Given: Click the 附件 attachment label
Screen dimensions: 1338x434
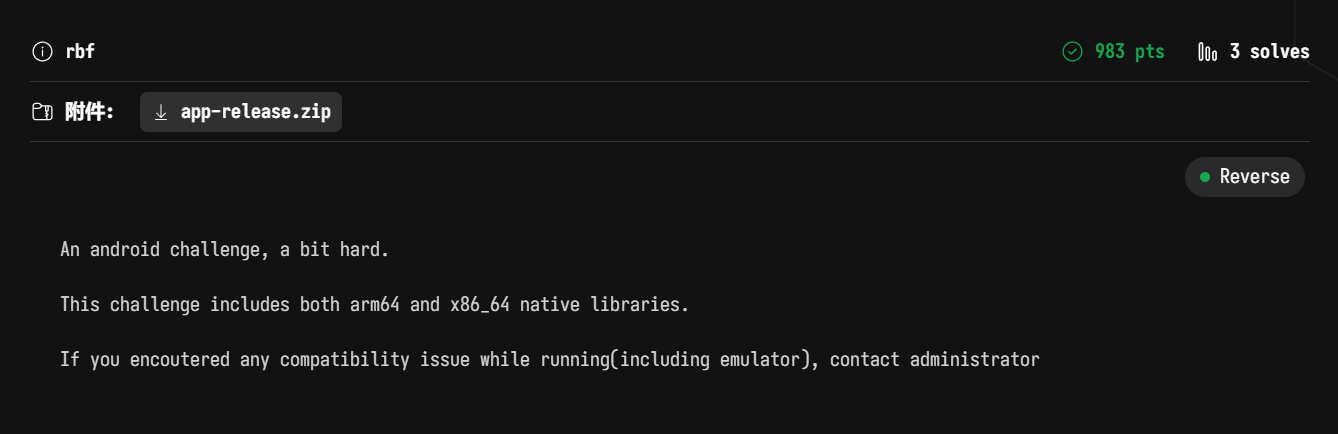Looking at the screenshot, I should coord(89,112).
